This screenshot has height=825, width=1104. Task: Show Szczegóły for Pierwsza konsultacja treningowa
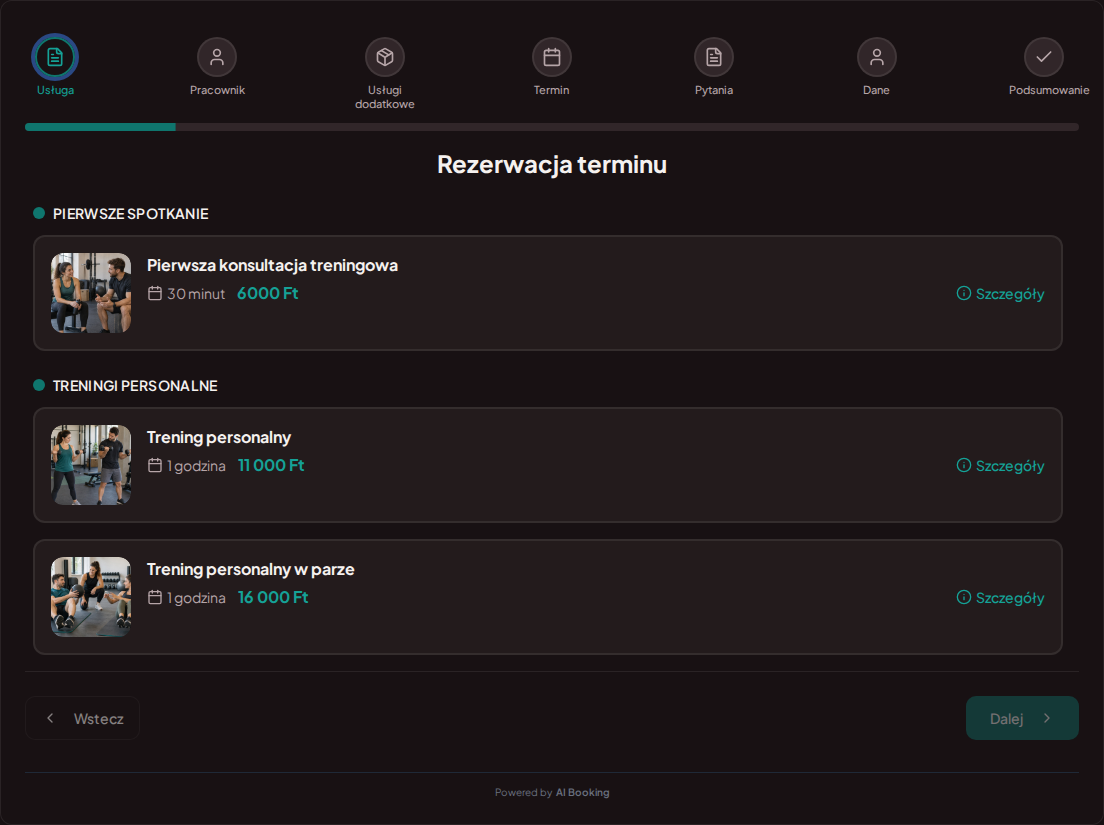(x=1000, y=294)
